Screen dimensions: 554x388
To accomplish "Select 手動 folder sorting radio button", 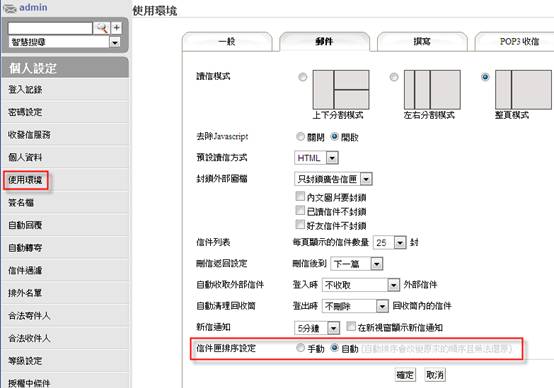I will tap(300, 348).
